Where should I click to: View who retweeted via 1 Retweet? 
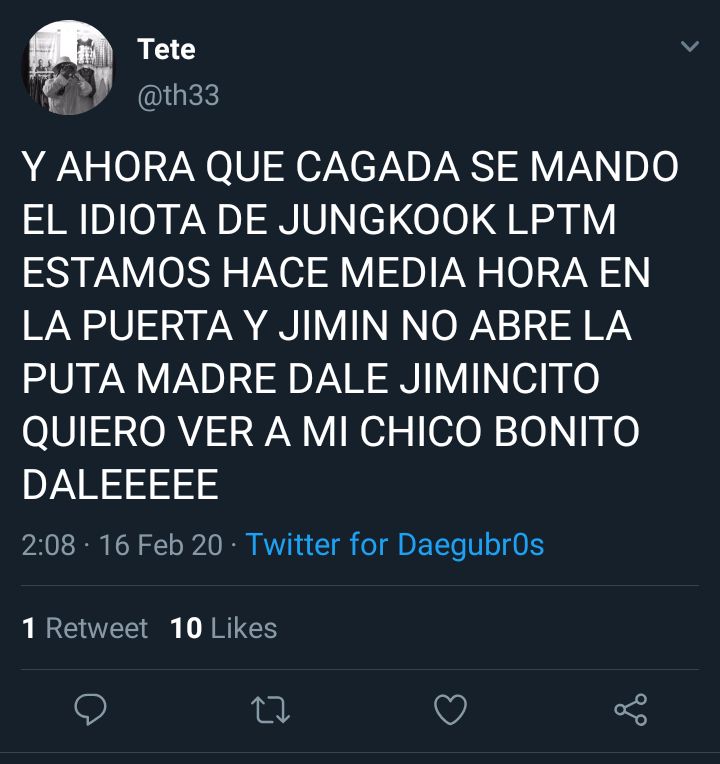[85, 628]
